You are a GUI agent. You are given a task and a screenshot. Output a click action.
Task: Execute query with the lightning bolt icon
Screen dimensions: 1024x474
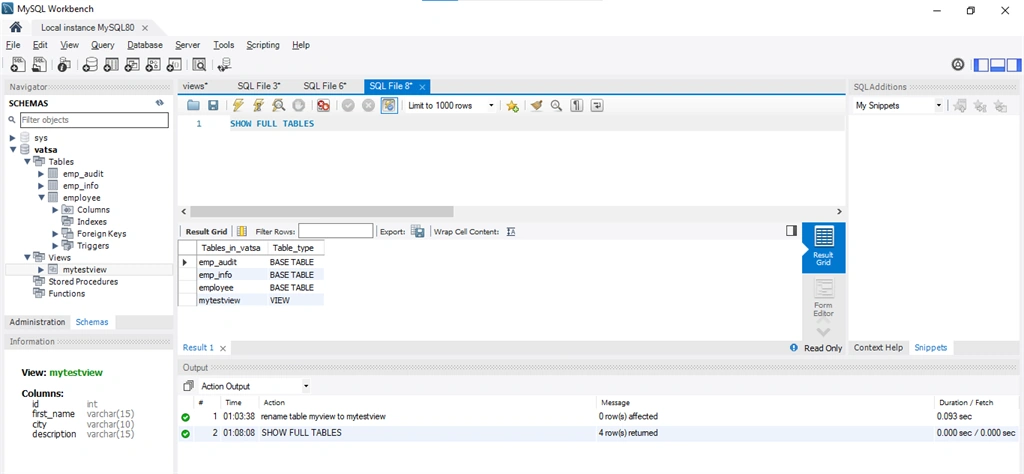click(x=238, y=105)
